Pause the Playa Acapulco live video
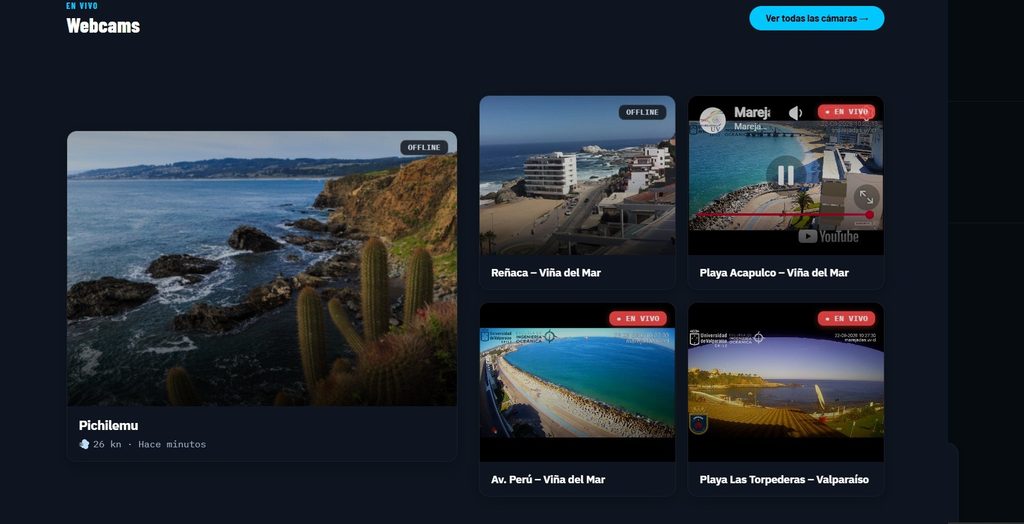 pyautogui.click(x=786, y=174)
